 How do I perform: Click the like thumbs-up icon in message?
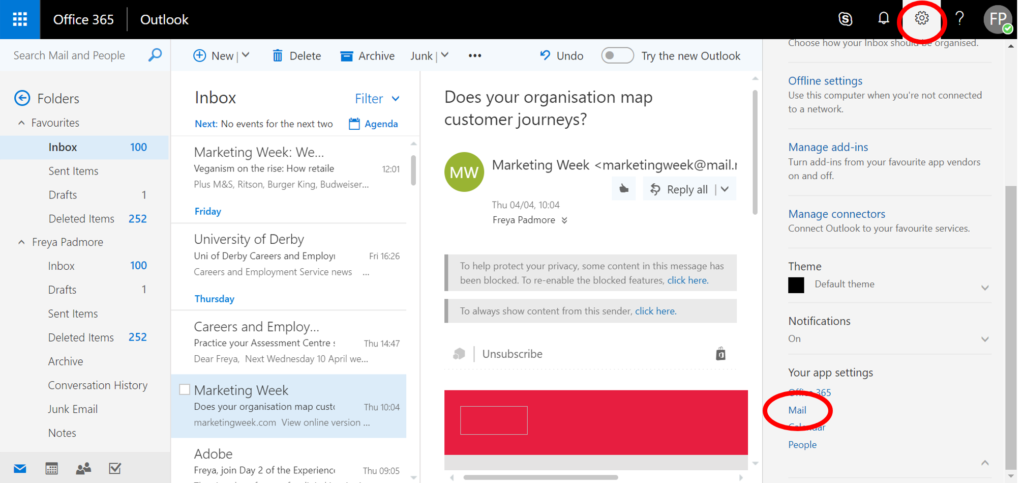coord(624,190)
